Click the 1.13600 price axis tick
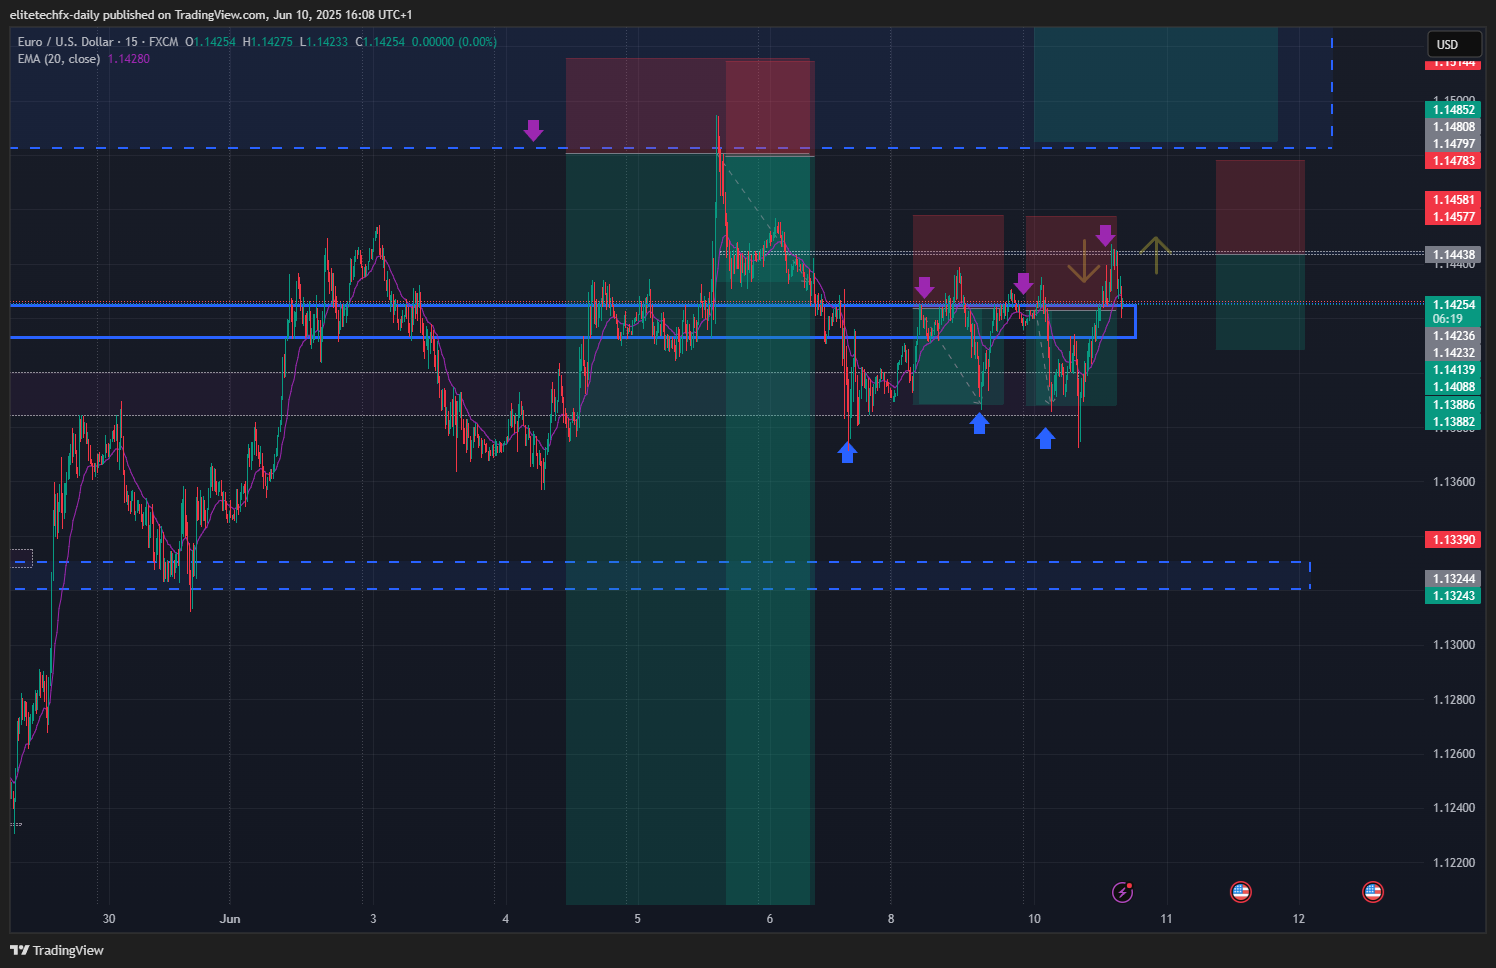 [x=1453, y=482]
